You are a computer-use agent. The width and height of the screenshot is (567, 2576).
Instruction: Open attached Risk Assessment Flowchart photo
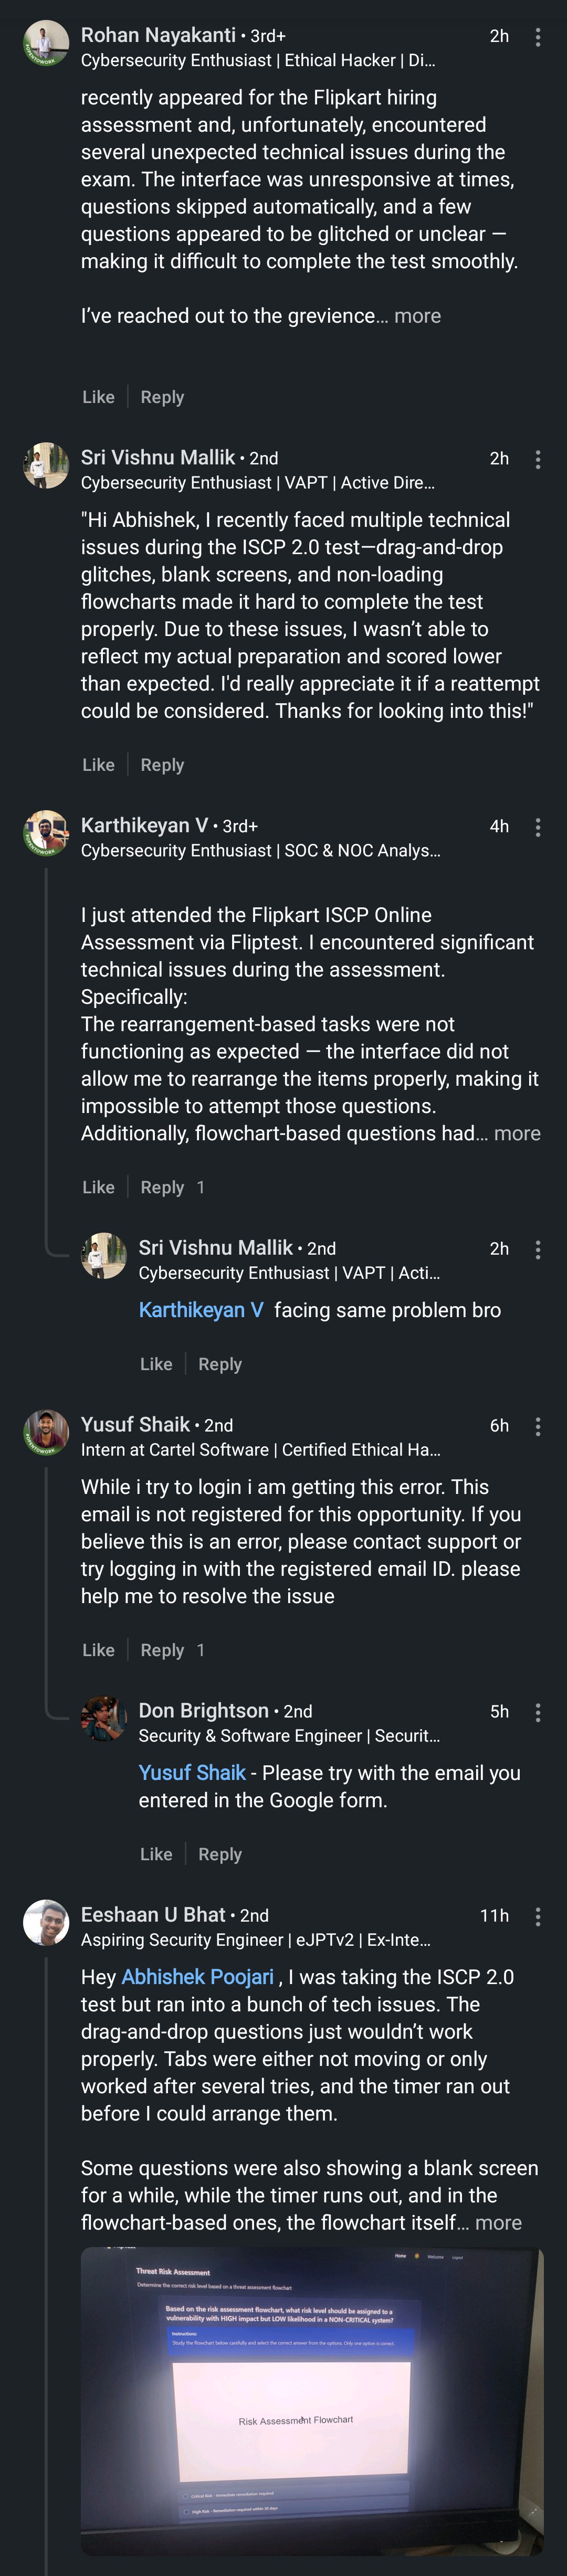click(312, 2401)
